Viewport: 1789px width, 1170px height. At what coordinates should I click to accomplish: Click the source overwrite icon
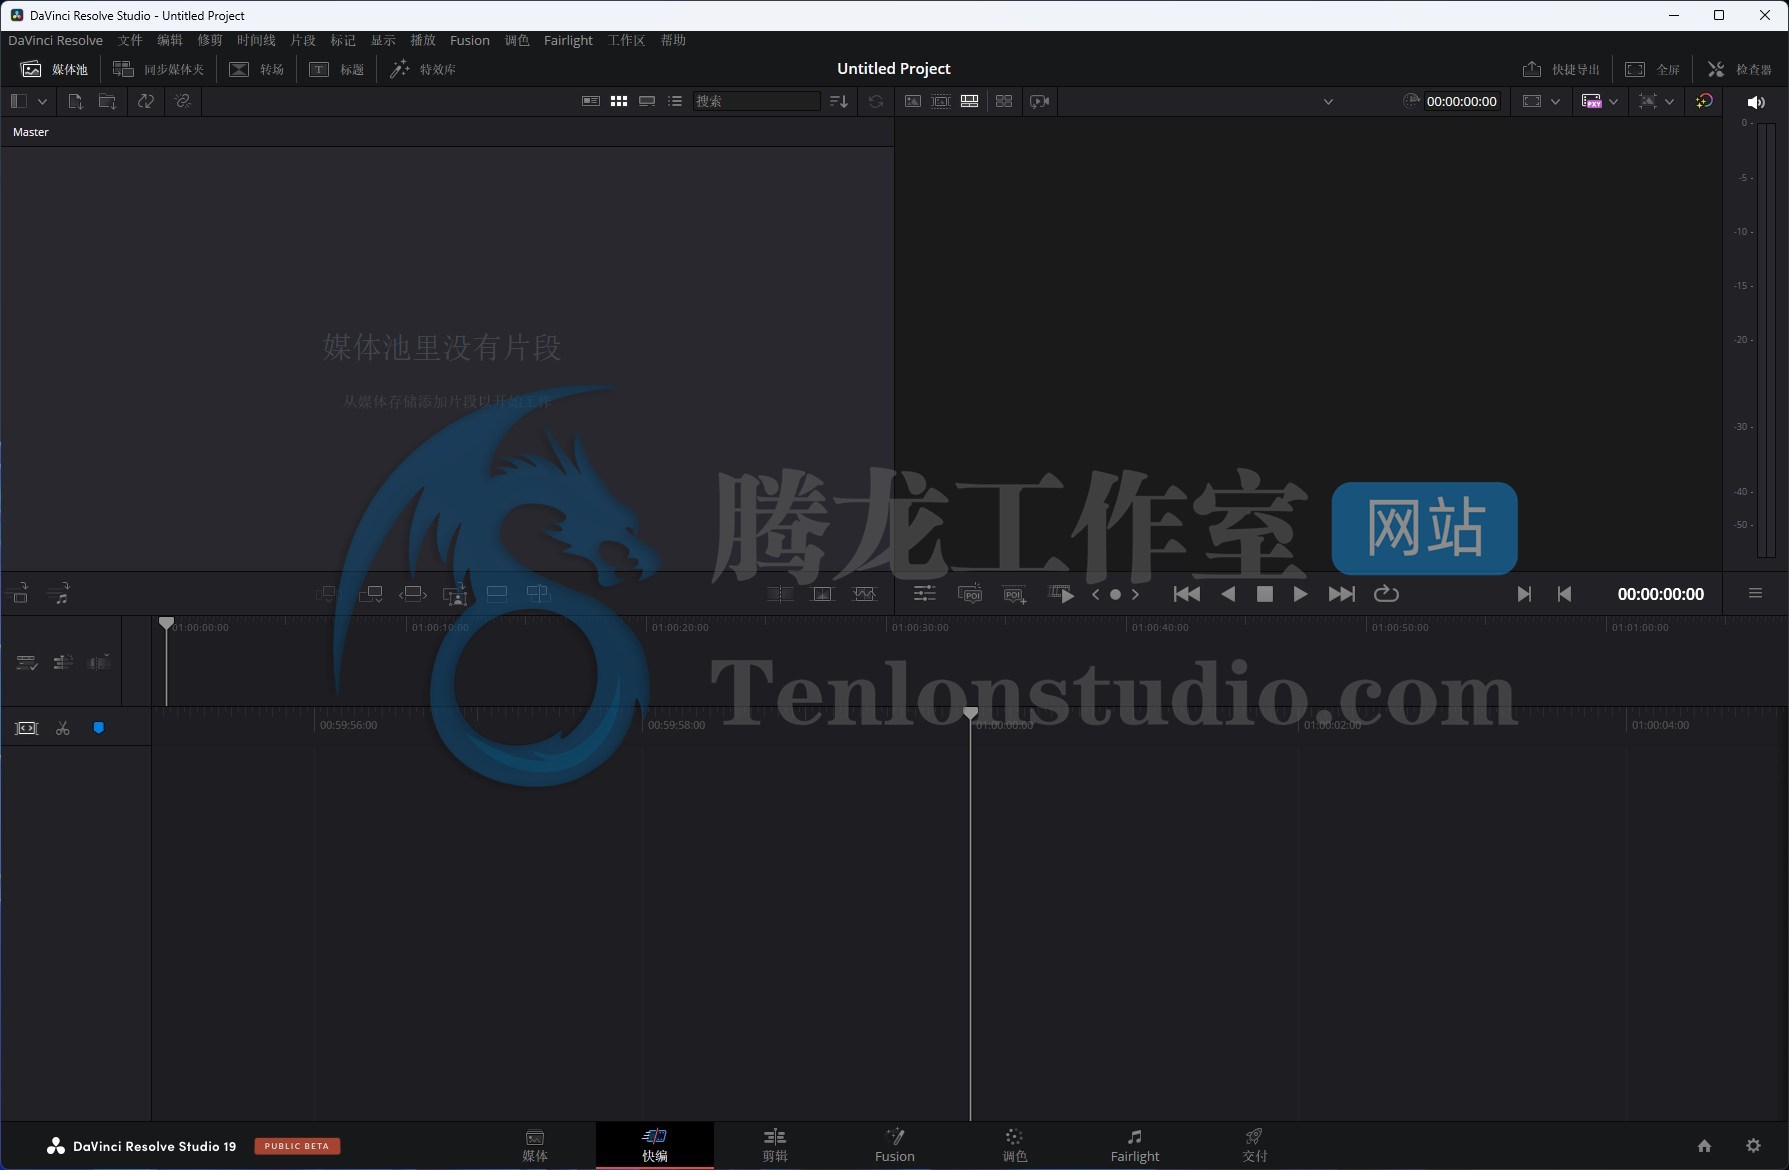tap(538, 594)
